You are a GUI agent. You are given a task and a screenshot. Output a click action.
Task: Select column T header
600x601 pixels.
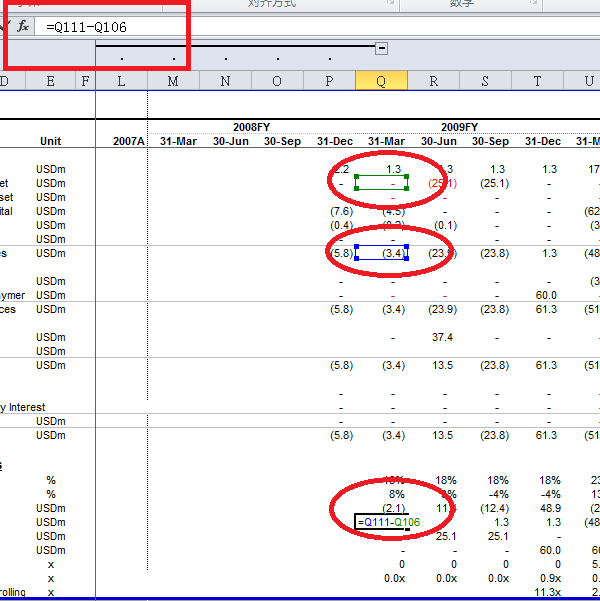tap(537, 81)
